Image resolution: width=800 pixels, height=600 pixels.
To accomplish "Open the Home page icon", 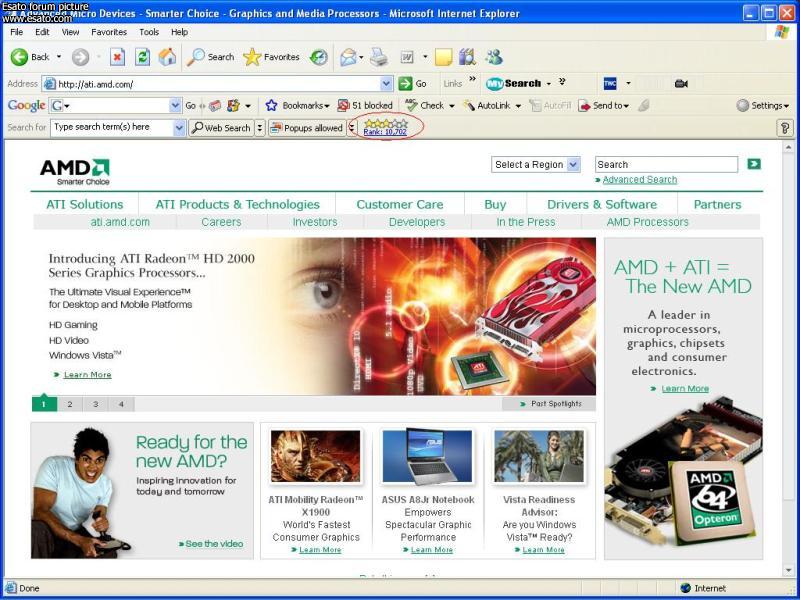I will pos(167,57).
